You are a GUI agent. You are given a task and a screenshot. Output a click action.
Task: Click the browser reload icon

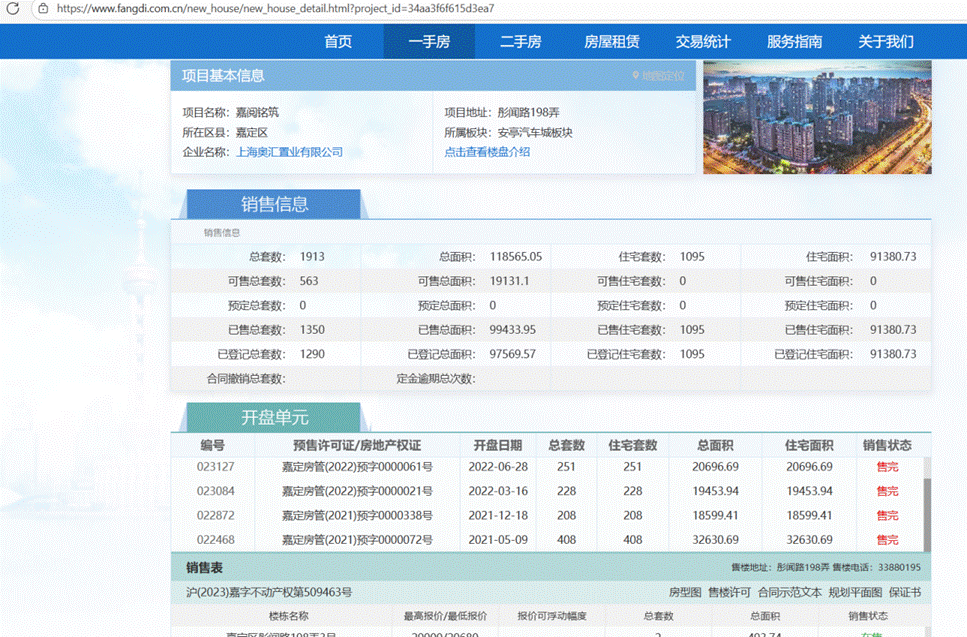click(14, 8)
